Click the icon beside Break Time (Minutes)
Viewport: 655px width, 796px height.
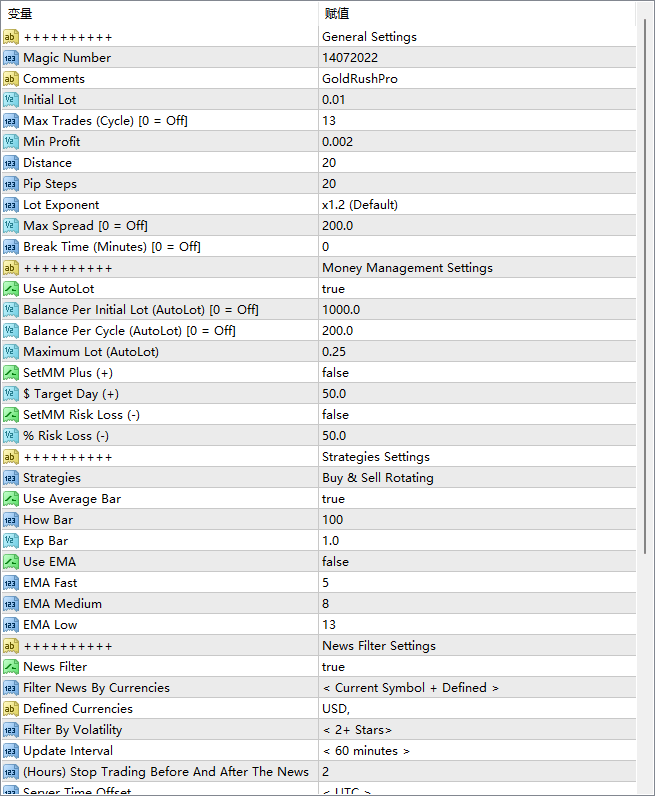11,247
